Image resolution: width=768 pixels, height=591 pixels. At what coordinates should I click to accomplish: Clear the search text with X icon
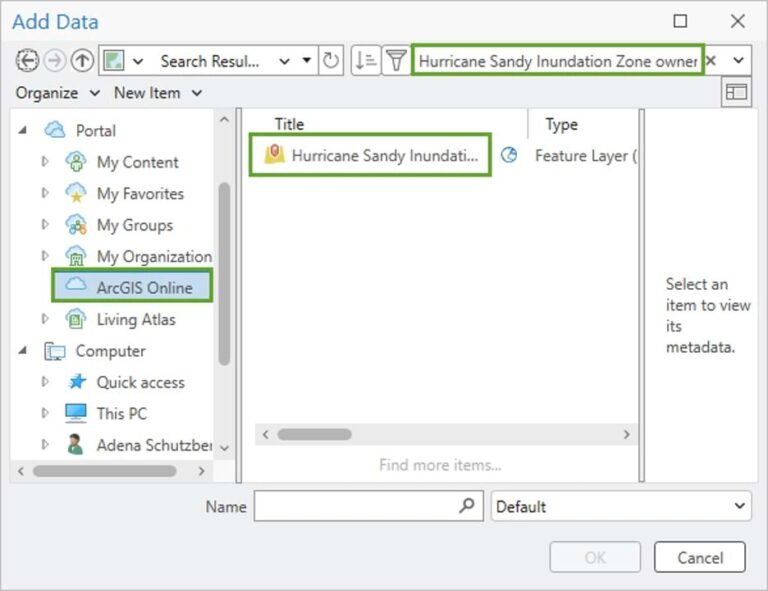(x=712, y=60)
